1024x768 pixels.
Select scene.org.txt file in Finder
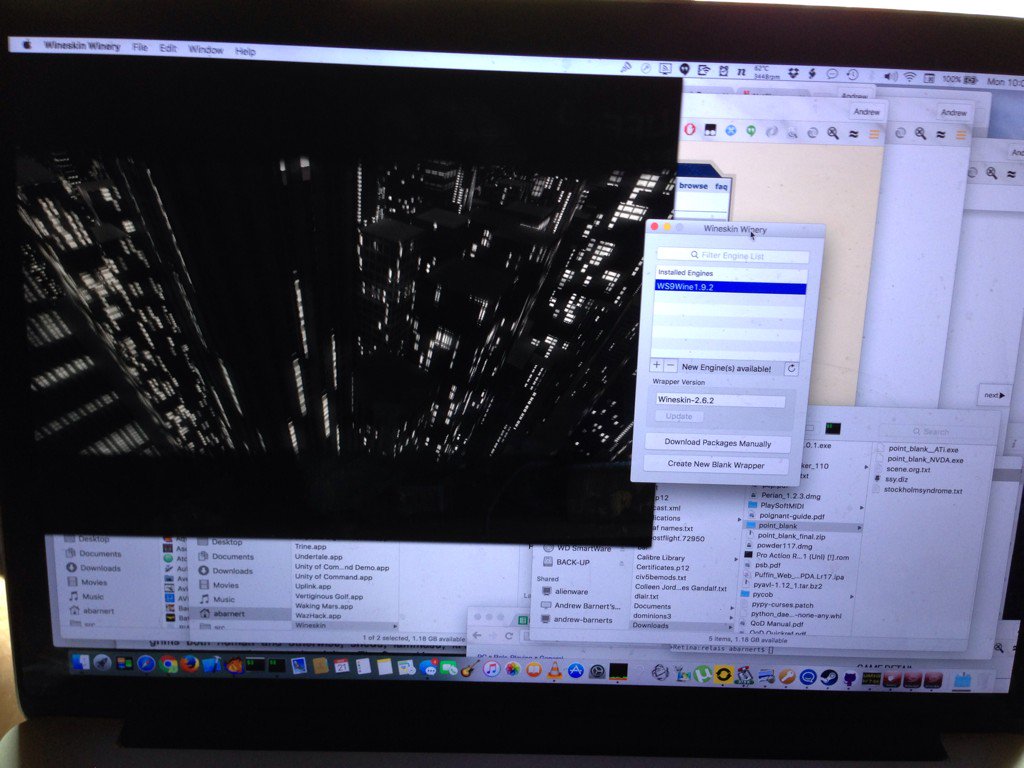click(908, 470)
